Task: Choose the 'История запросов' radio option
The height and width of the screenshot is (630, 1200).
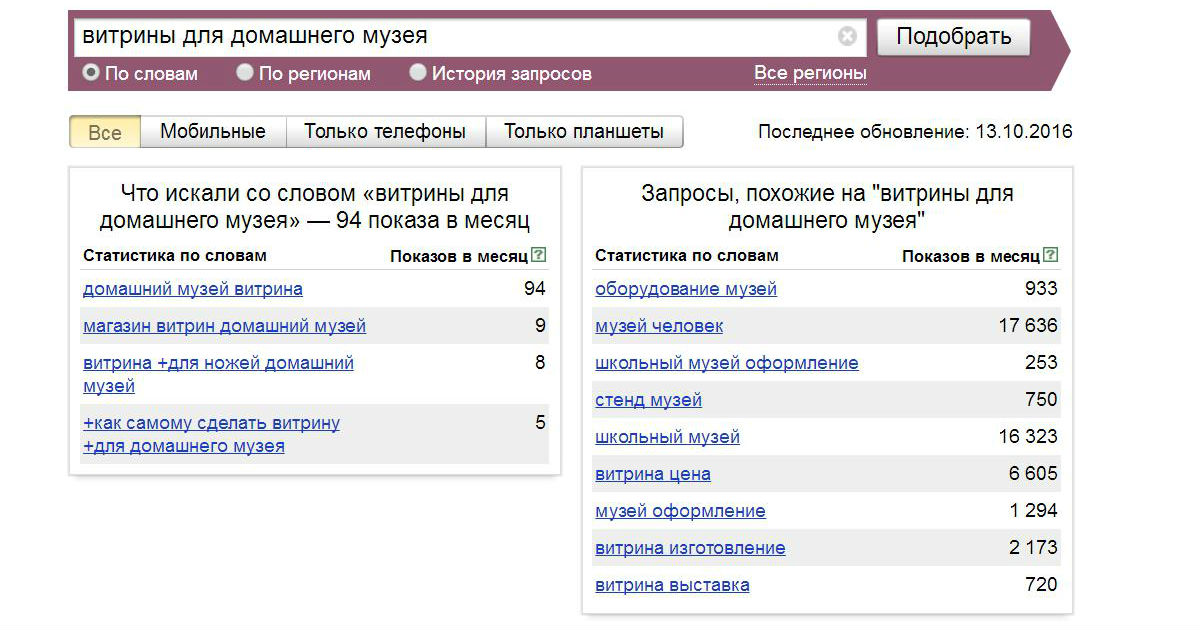Action: (x=418, y=73)
